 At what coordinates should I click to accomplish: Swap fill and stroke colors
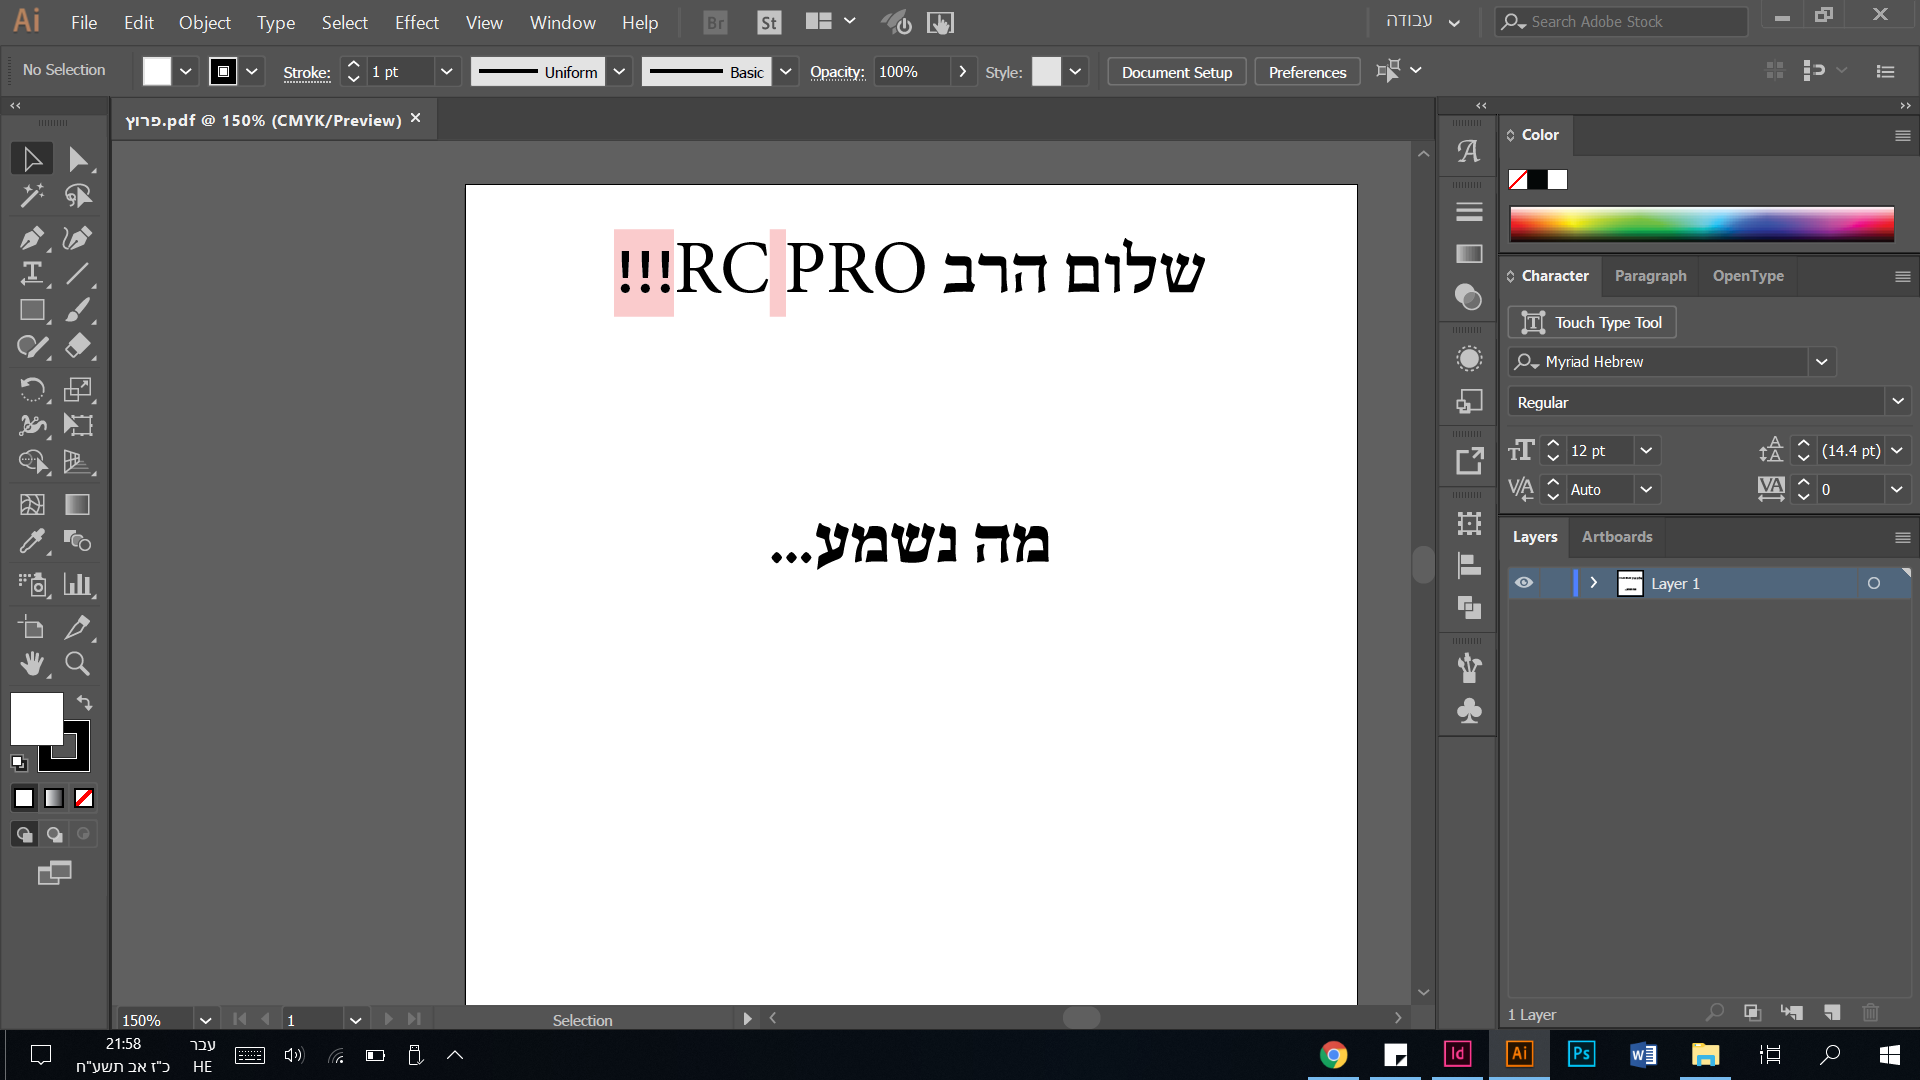click(x=84, y=703)
